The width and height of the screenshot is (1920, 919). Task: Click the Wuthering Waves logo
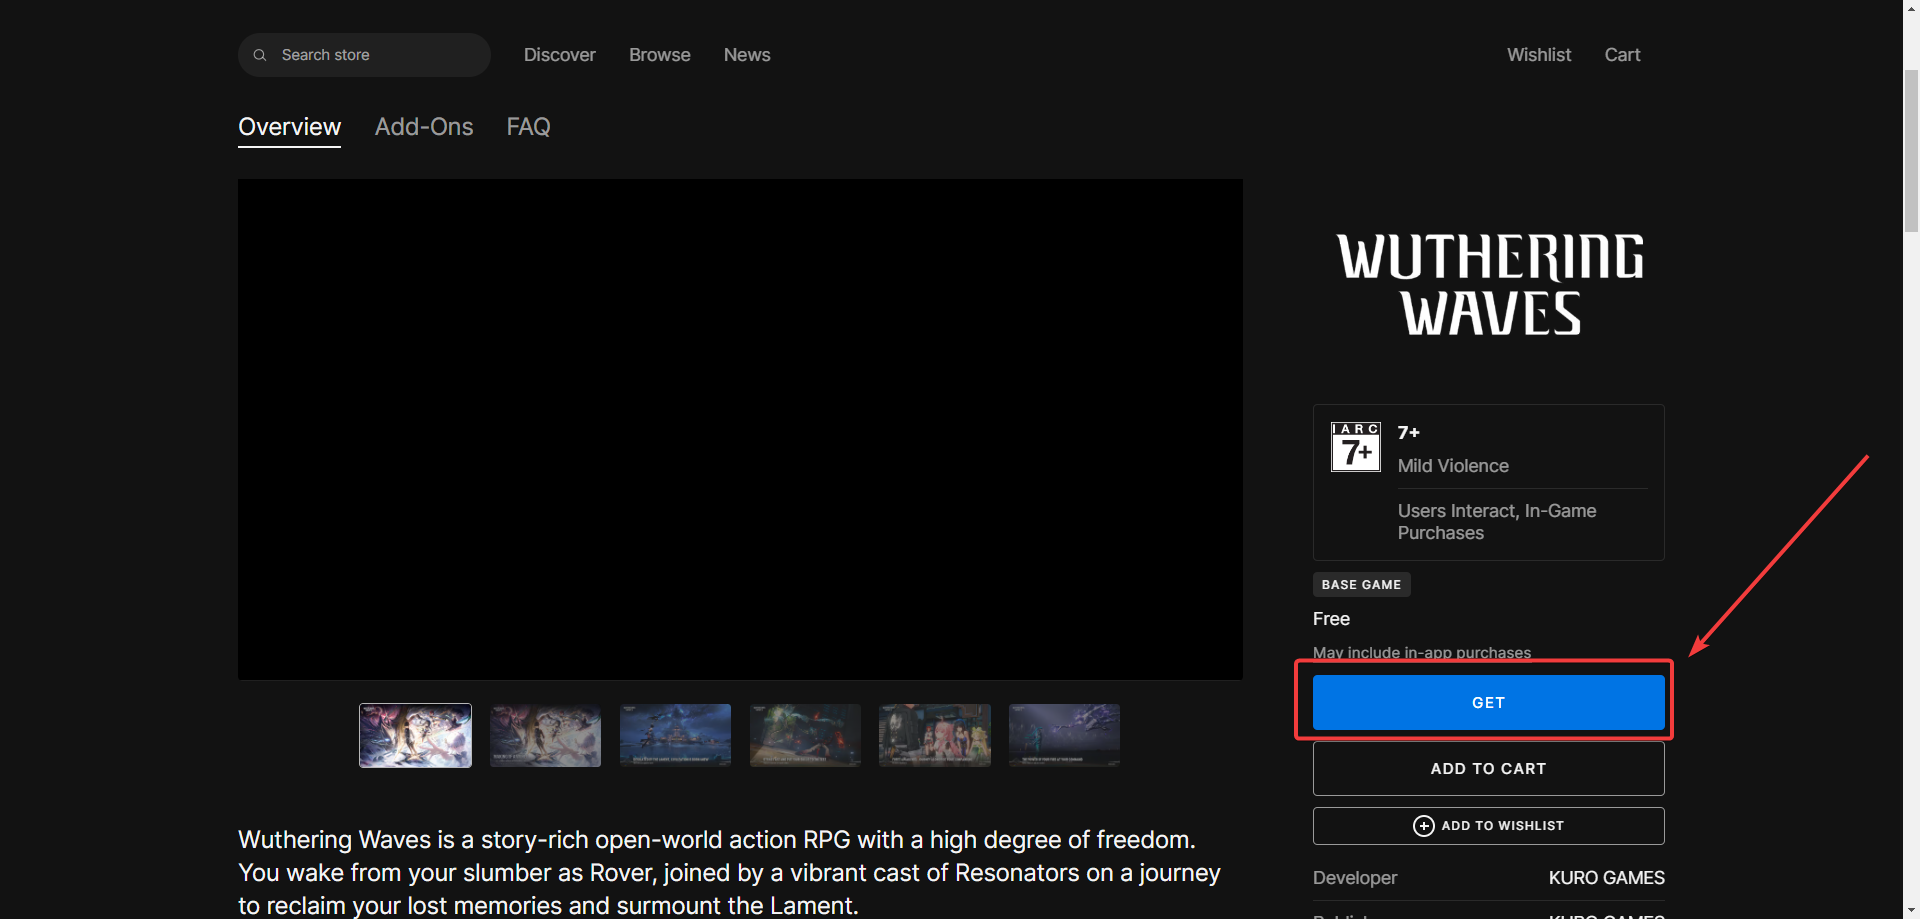pyautogui.click(x=1489, y=285)
